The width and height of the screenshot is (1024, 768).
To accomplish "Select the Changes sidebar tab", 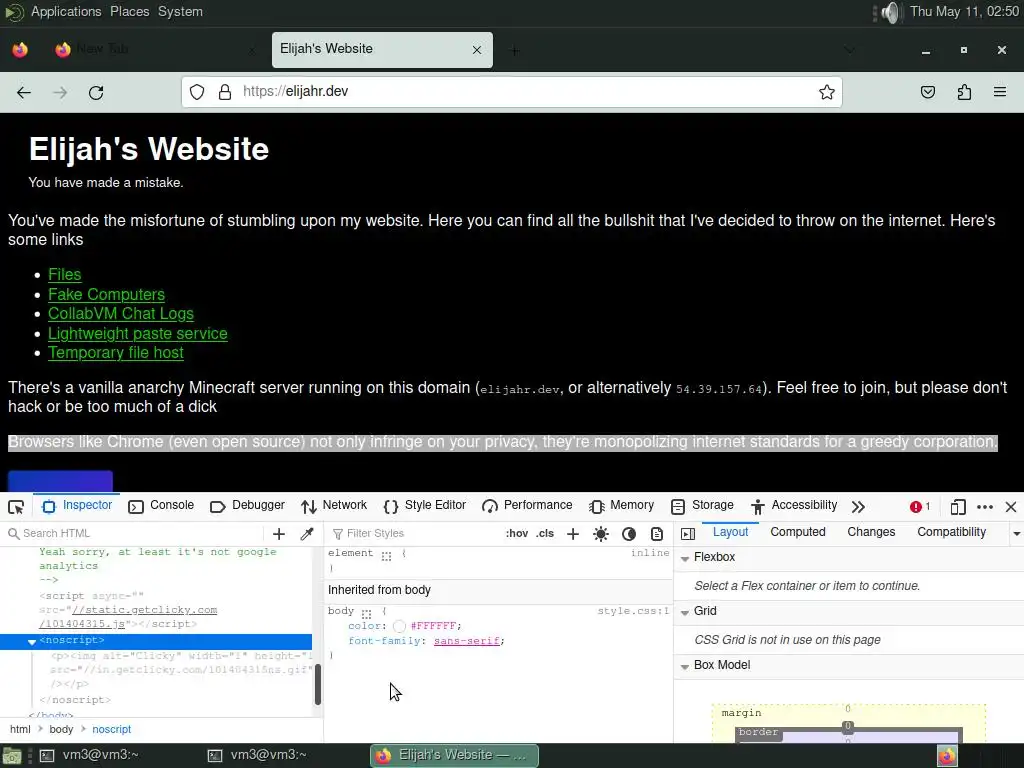I will pos(871,532).
